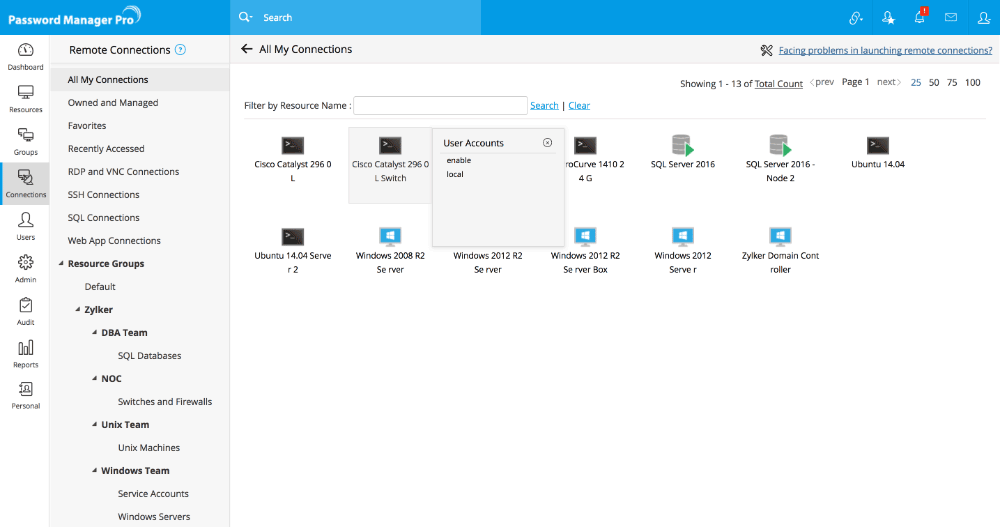Open the Reports section
The height and width of the screenshot is (527, 1000).
(x=26, y=354)
